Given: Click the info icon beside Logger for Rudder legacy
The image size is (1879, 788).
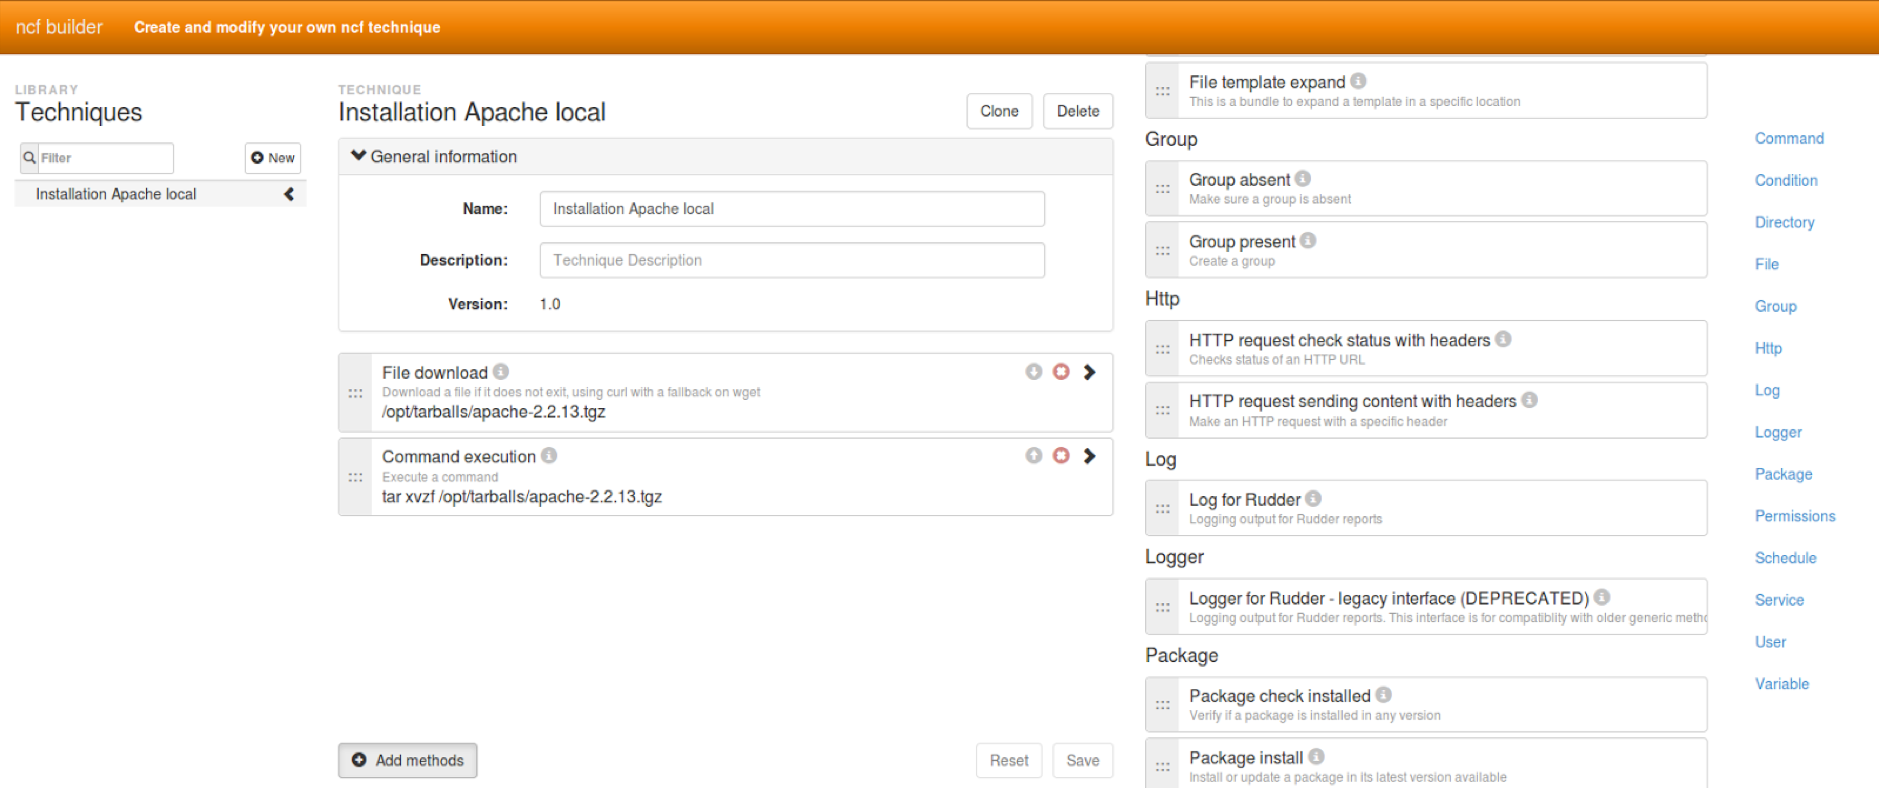Looking at the screenshot, I should click(1602, 597).
